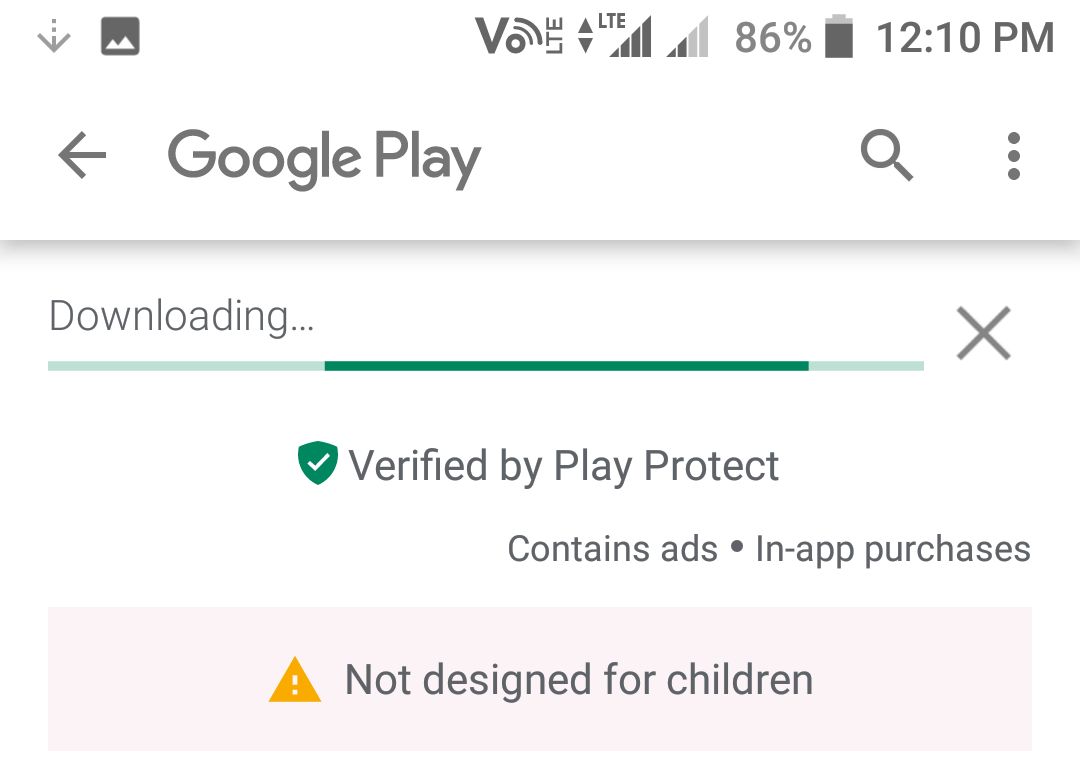Open the three-dot overflow menu
The width and height of the screenshot is (1080, 761).
[x=1013, y=157]
